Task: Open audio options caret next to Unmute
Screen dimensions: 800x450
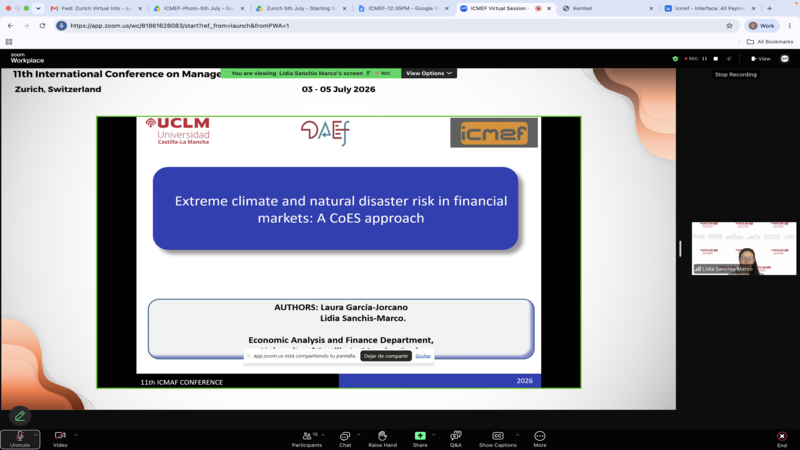Action: point(35,435)
